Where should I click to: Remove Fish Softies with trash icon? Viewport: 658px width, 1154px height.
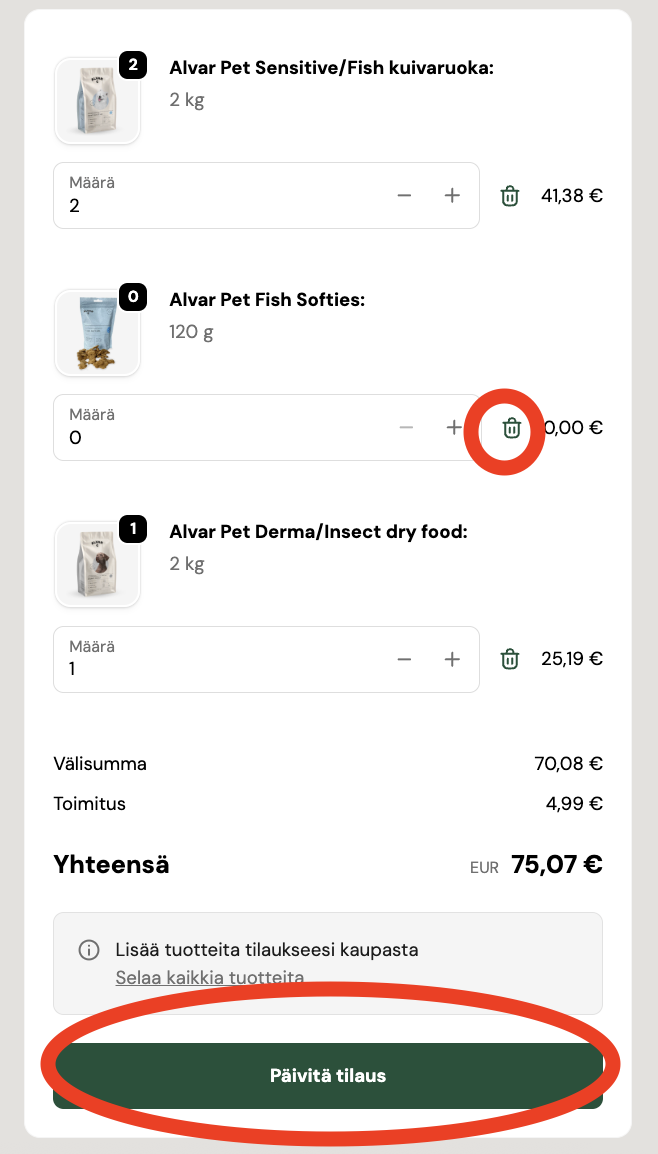click(512, 428)
